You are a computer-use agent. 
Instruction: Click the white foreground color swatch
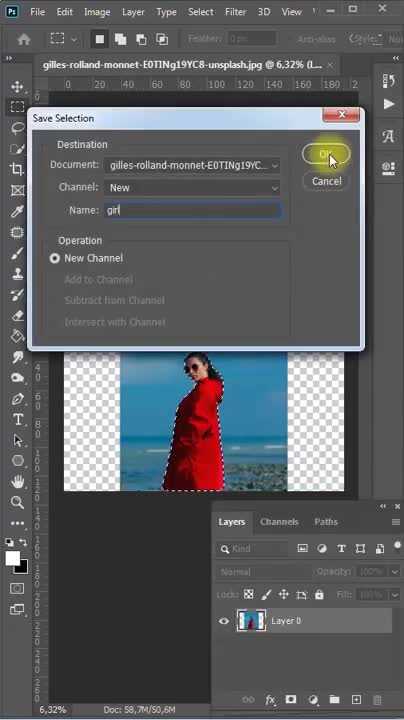(12, 558)
